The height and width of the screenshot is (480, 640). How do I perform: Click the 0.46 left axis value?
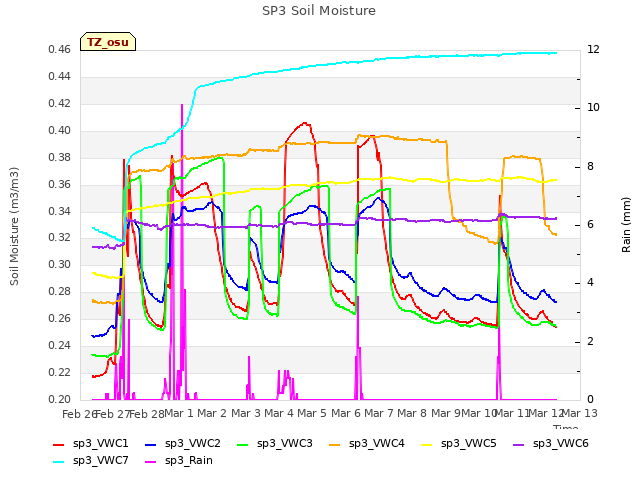(60, 50)
